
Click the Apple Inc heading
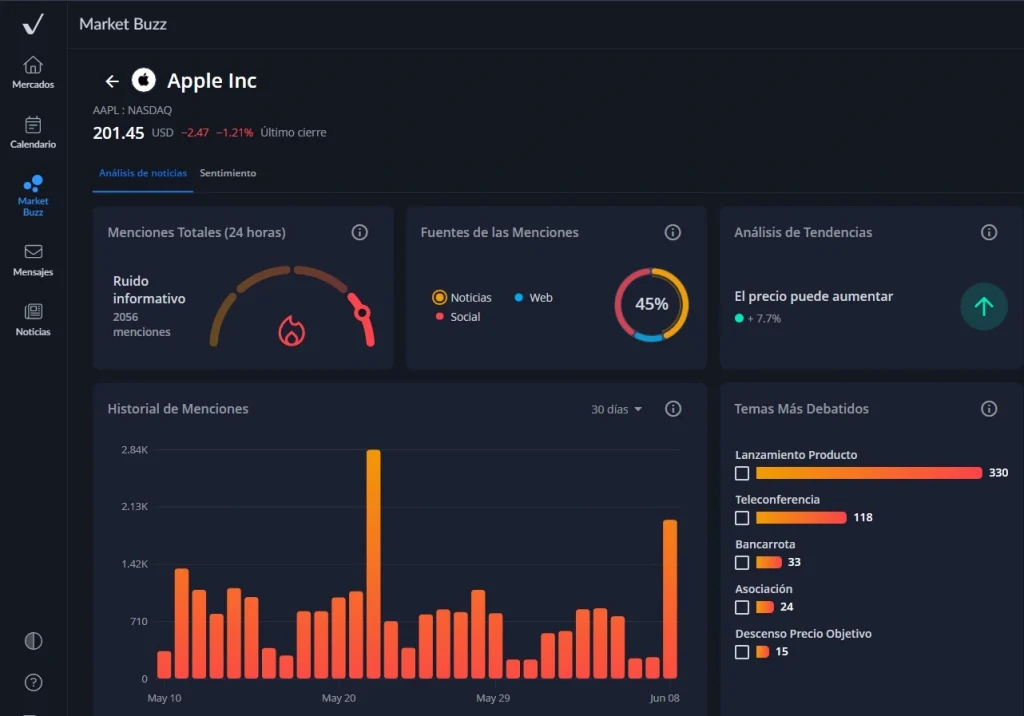(212, 80)
